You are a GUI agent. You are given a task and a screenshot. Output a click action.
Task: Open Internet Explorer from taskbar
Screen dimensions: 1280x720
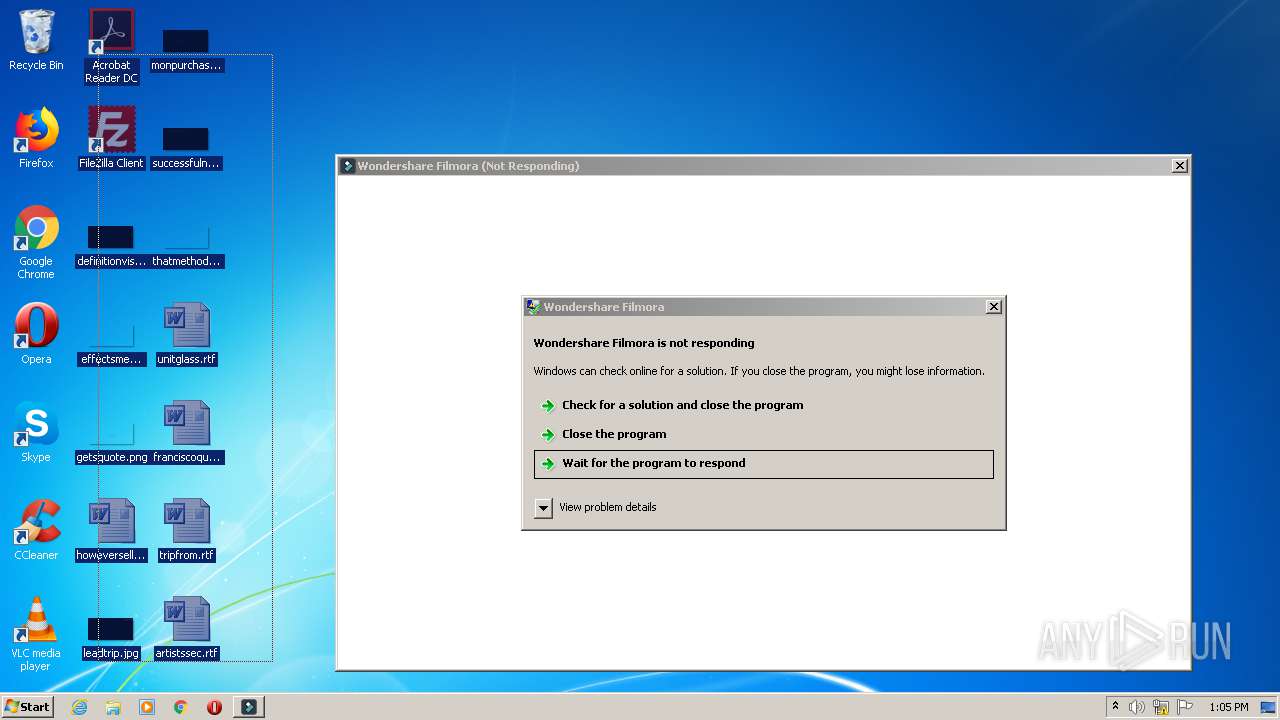click(x=80, y=707)
